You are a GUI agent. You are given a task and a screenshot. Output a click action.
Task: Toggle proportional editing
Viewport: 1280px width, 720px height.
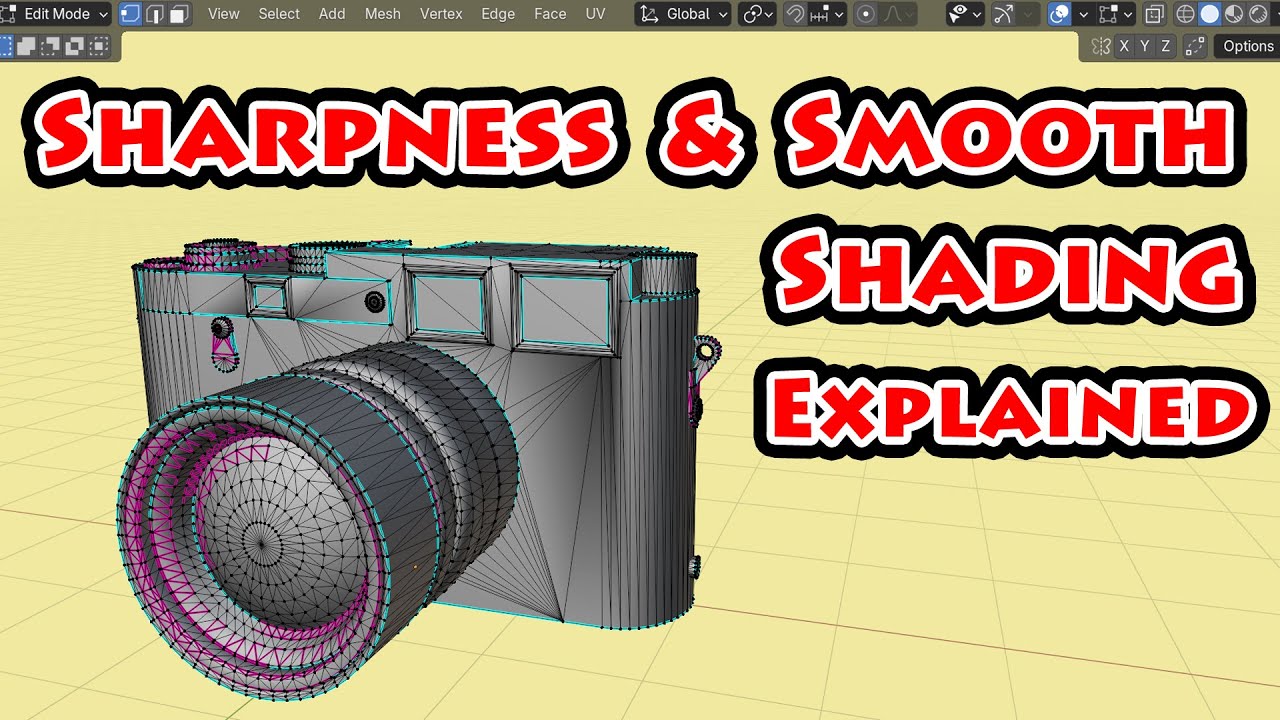coord(866,14)
